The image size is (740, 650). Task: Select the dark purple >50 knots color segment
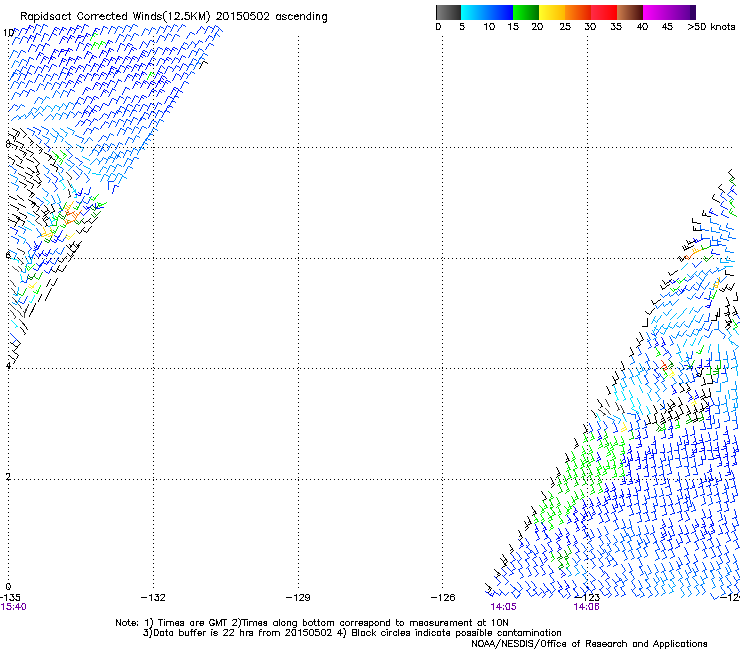tap(693, 12)
